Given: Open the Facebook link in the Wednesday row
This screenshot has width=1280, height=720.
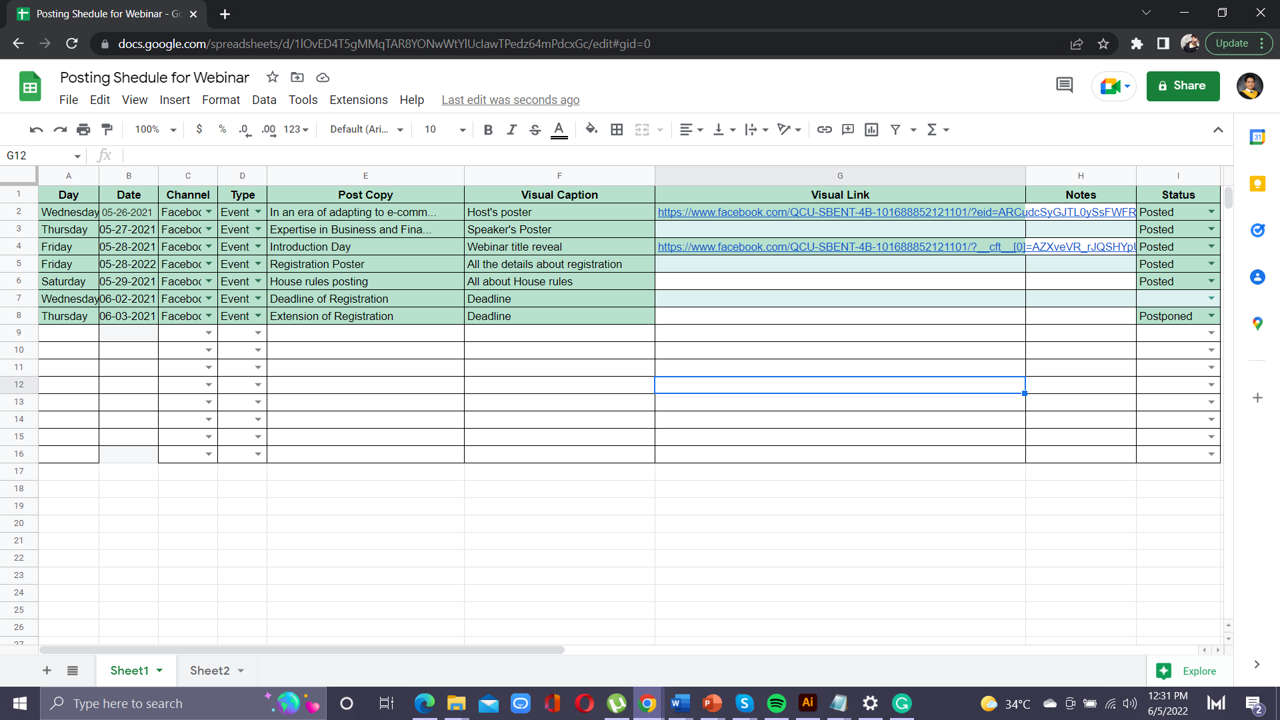Looking at the screenshot, I should click(897, 212).
